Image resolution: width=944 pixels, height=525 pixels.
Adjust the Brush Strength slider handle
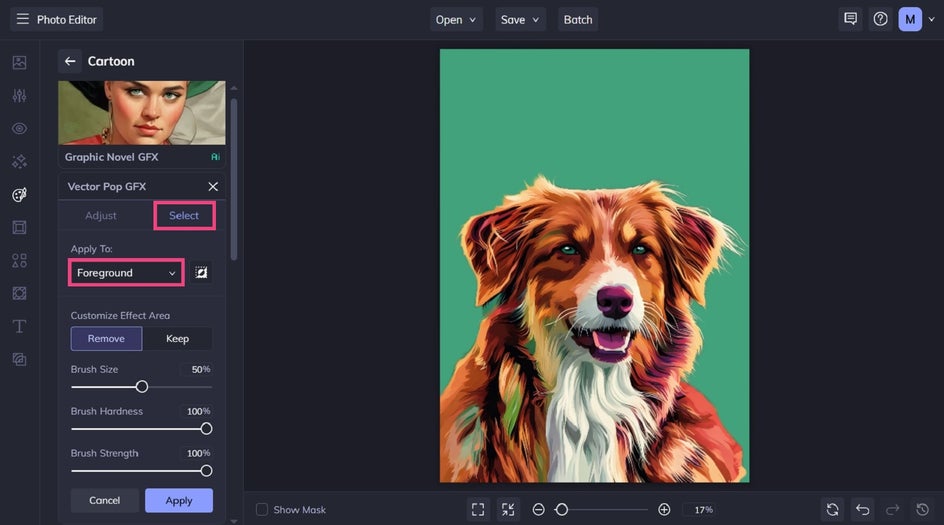[x=206, y=471]
